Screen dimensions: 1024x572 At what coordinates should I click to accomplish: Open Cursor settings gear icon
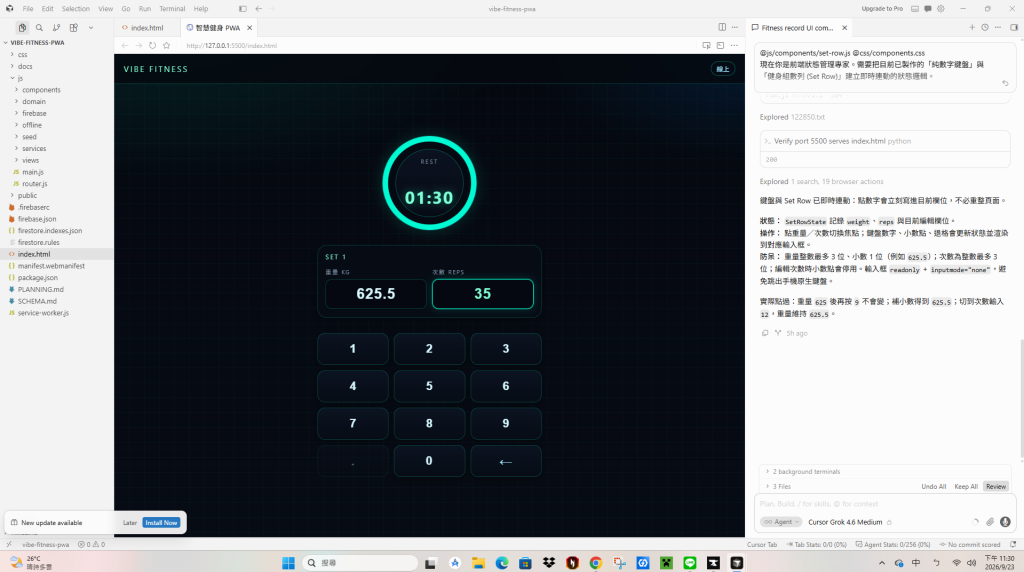[941, 8]
